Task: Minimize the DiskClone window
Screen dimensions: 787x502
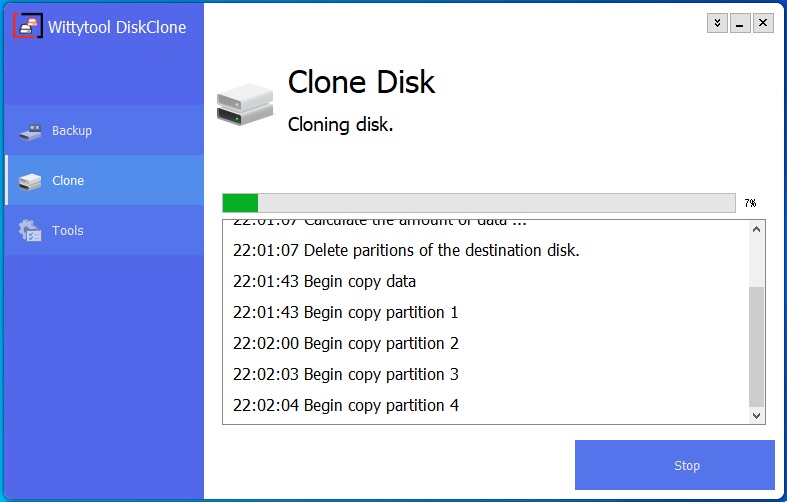Action: tap(740, 23)
